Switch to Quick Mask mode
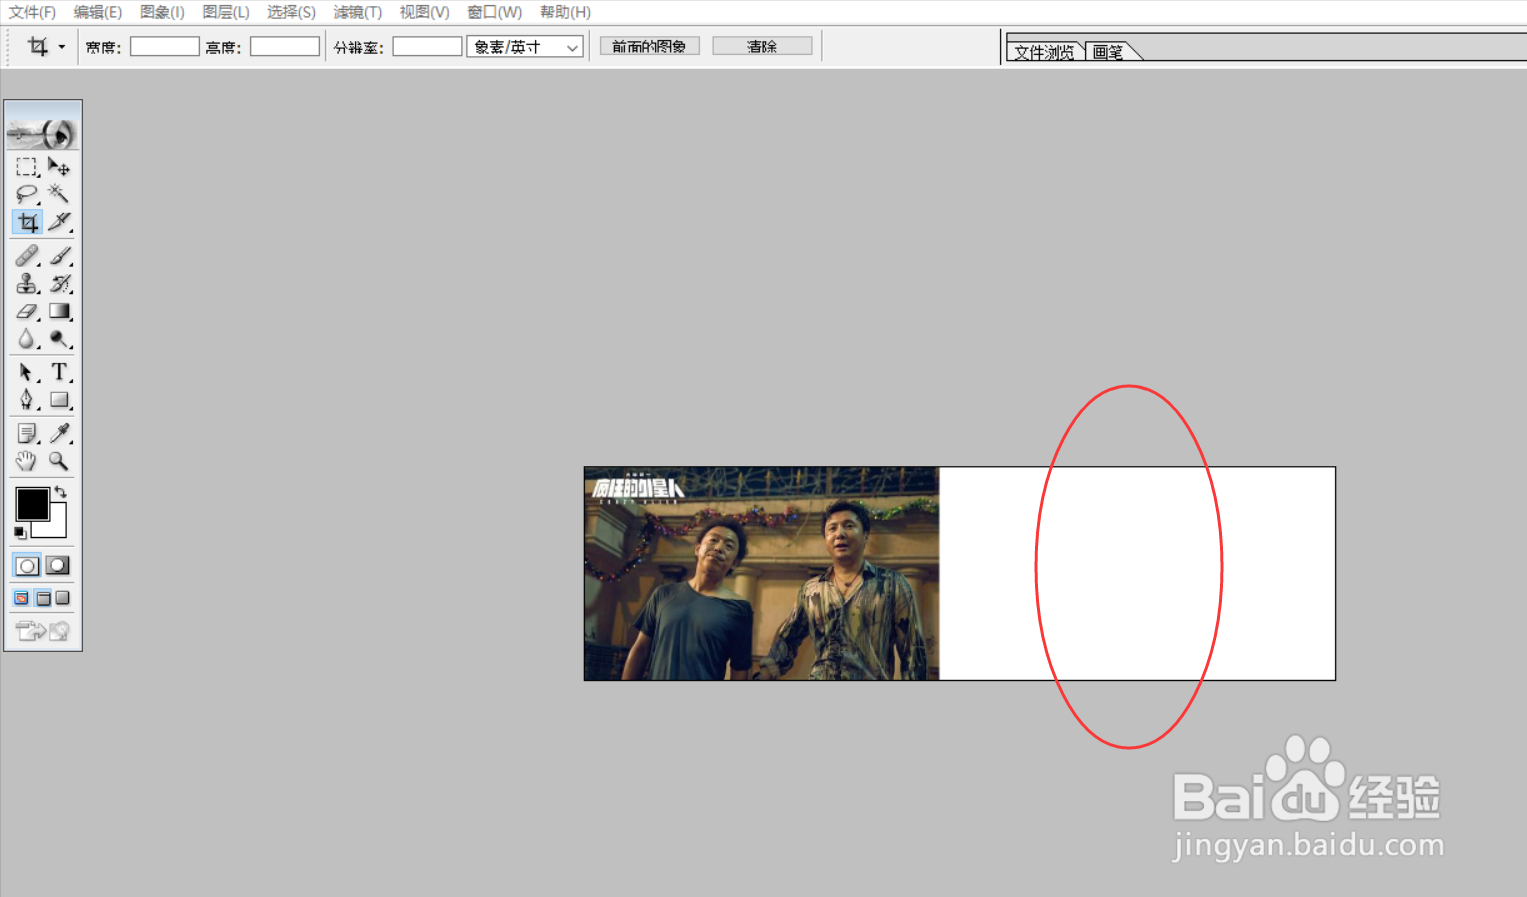This screenshot has width=1527, height=897. click(x=58, y=566)
